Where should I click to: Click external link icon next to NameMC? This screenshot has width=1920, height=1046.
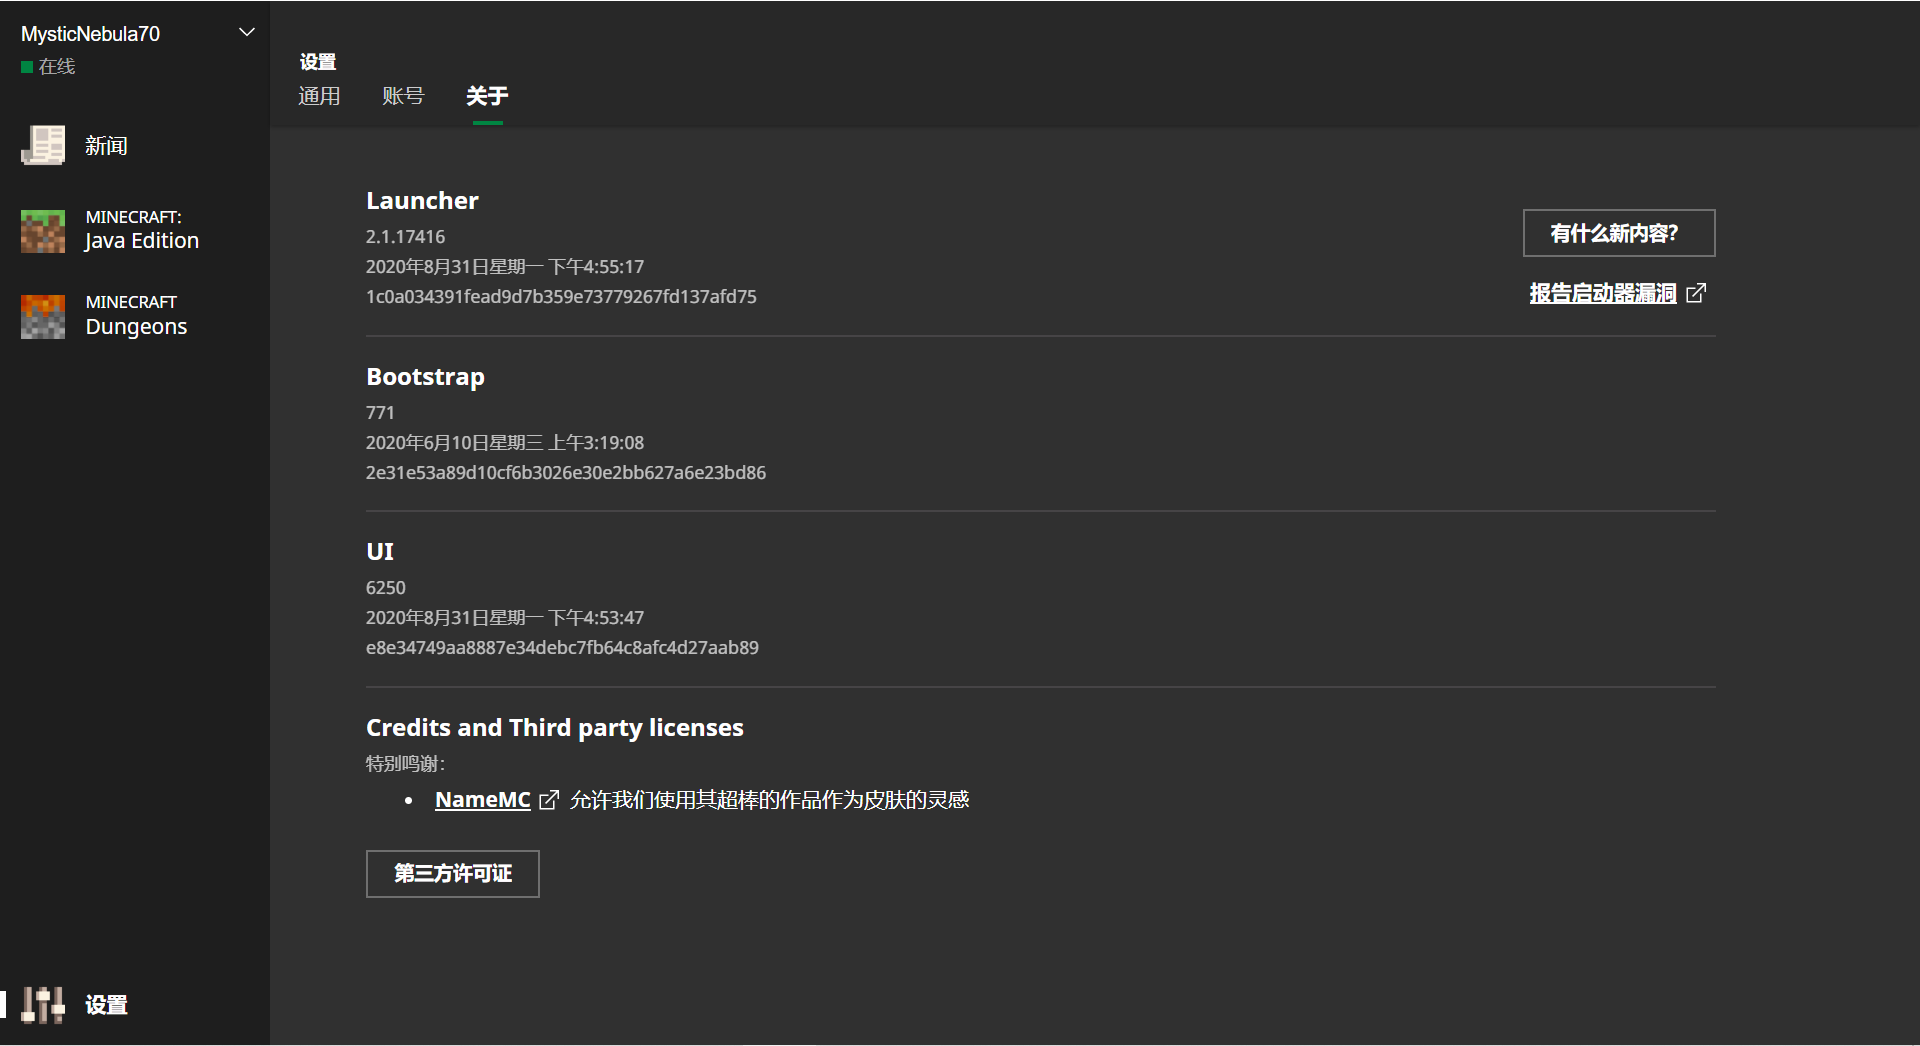tap(549, 800)
